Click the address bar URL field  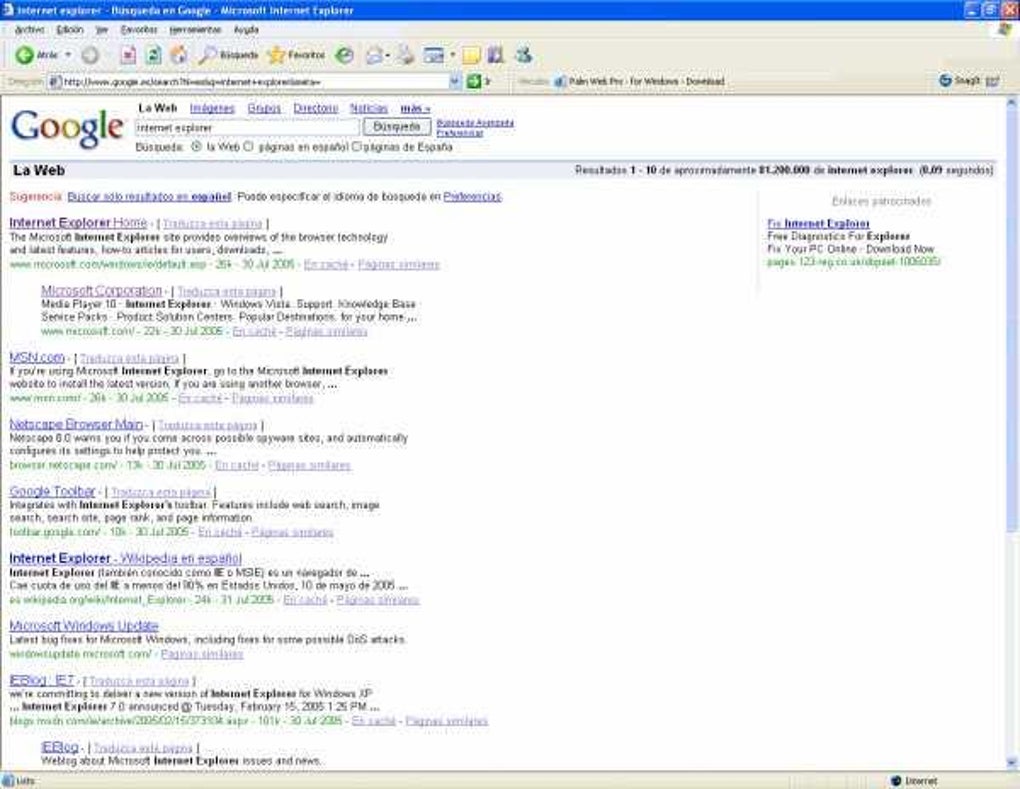(254, 82)
